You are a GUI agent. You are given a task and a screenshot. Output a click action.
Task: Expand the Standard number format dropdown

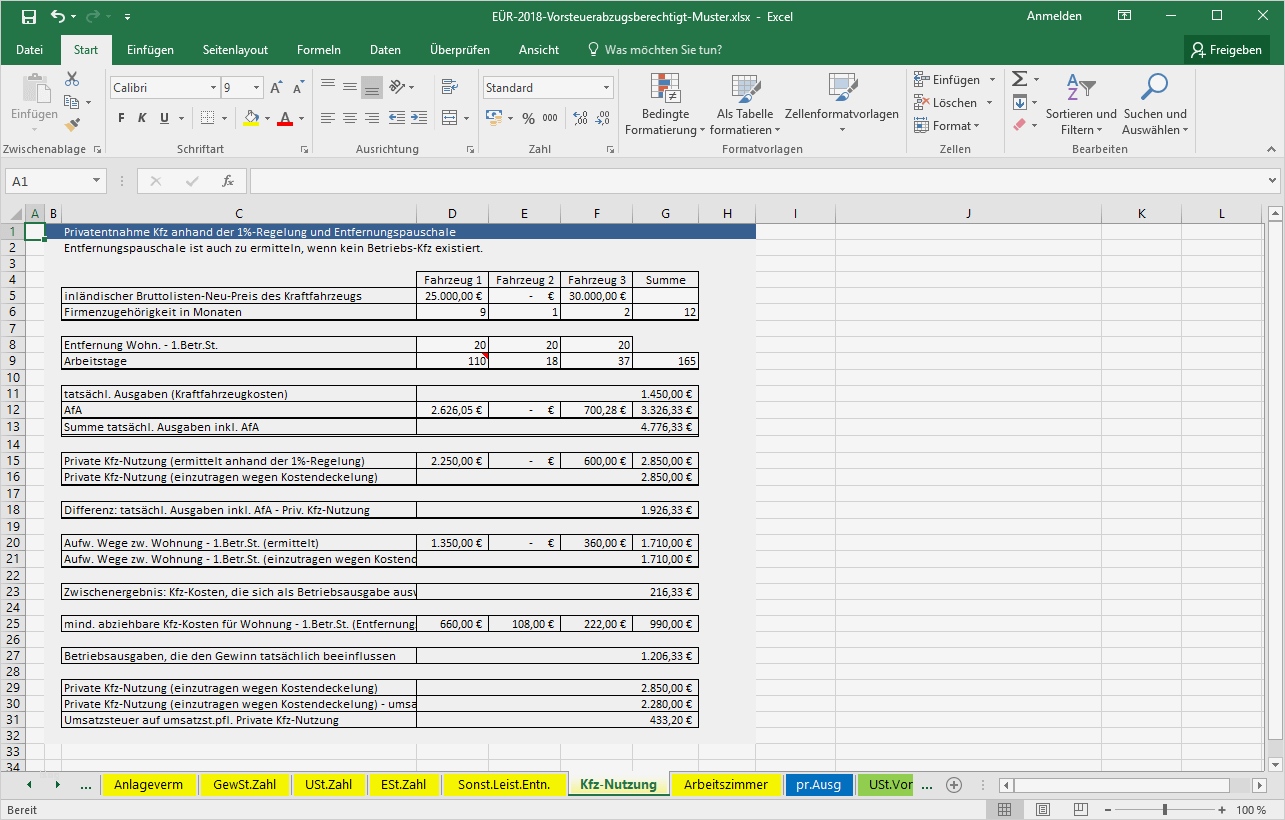click(606, 87)
